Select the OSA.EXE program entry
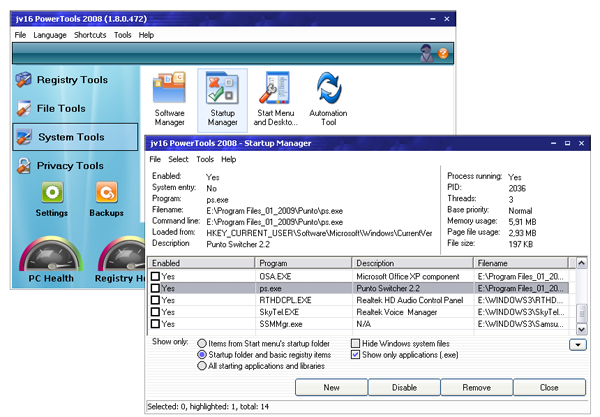 tap(275, 277)
